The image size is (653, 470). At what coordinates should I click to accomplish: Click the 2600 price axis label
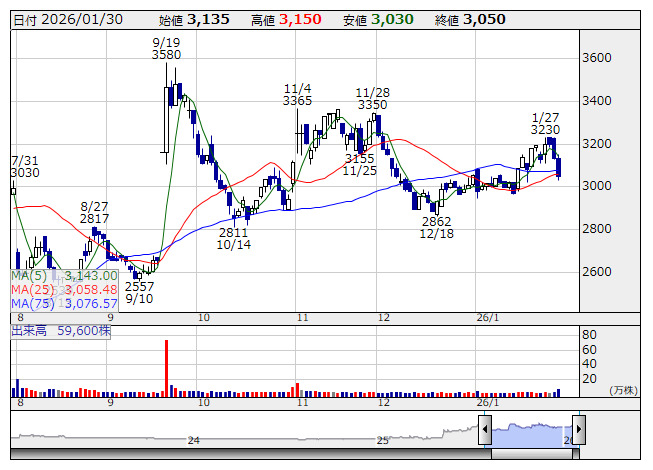click(x=596, y=271)
